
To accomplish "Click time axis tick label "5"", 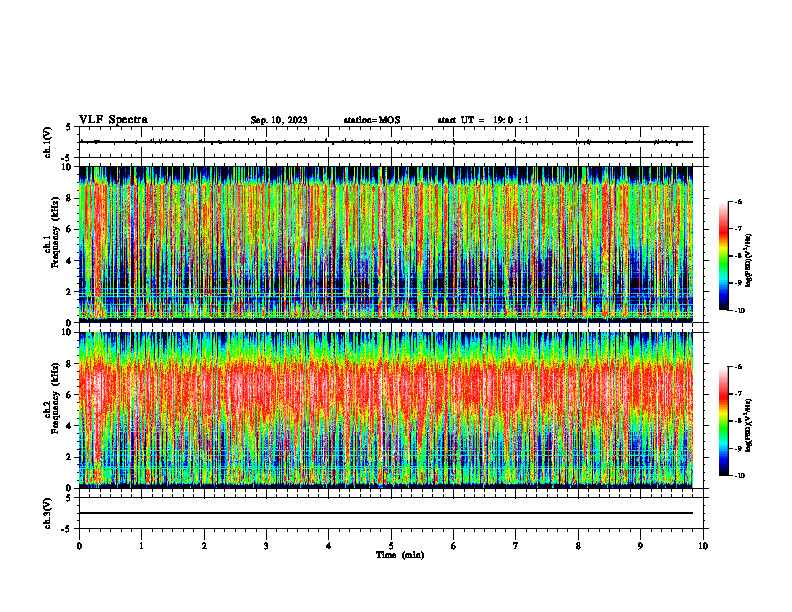I will pos(391,546).
